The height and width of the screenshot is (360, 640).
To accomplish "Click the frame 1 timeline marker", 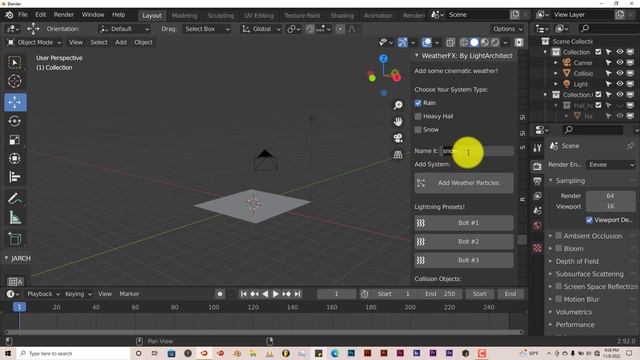I will [19, 307].
